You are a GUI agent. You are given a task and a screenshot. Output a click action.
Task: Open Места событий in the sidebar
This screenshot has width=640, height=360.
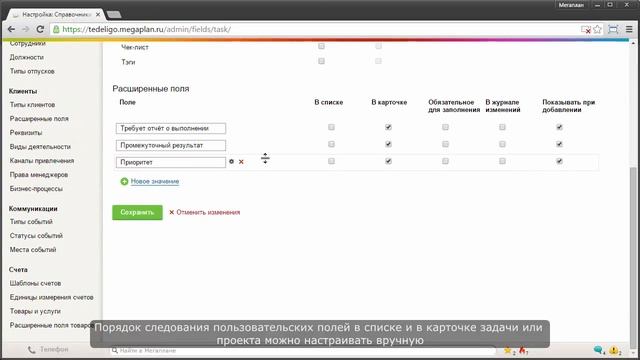33,249
